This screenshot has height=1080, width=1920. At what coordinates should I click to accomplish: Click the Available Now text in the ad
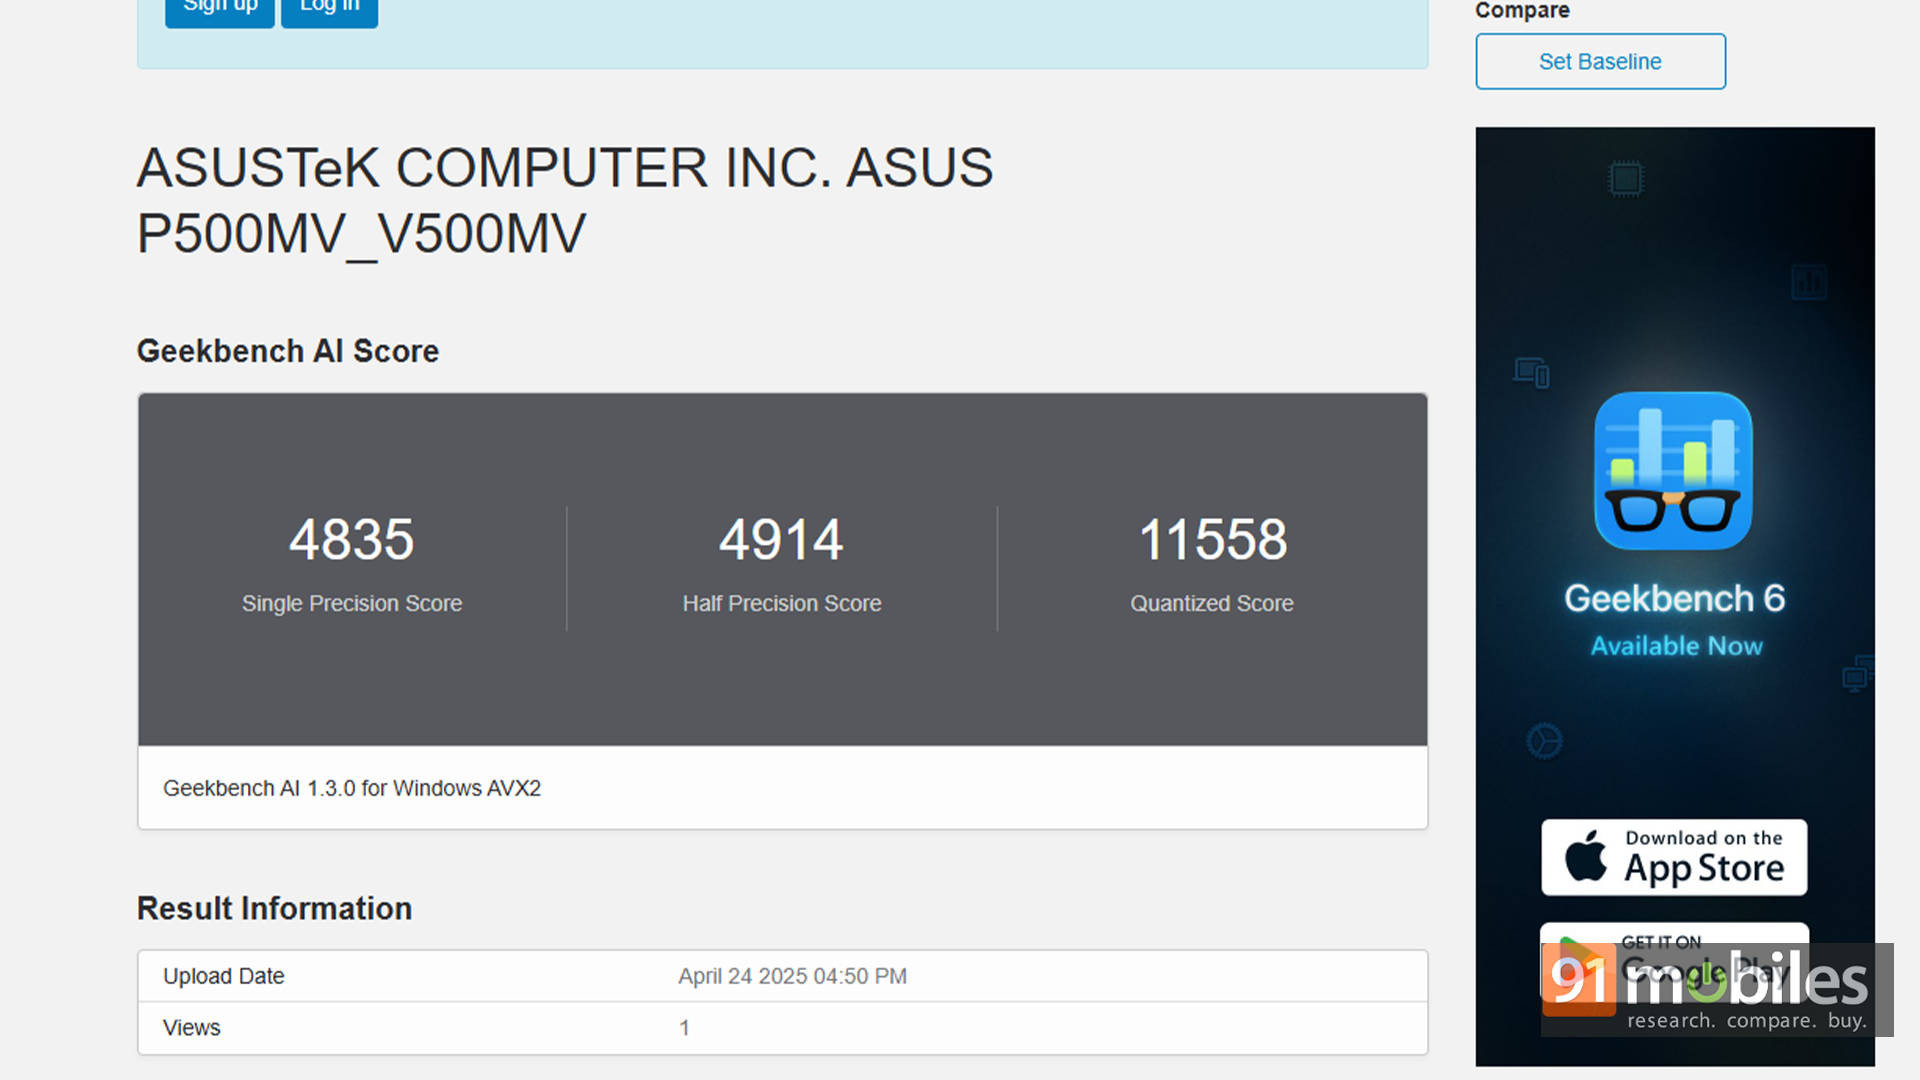(1677, 646)
